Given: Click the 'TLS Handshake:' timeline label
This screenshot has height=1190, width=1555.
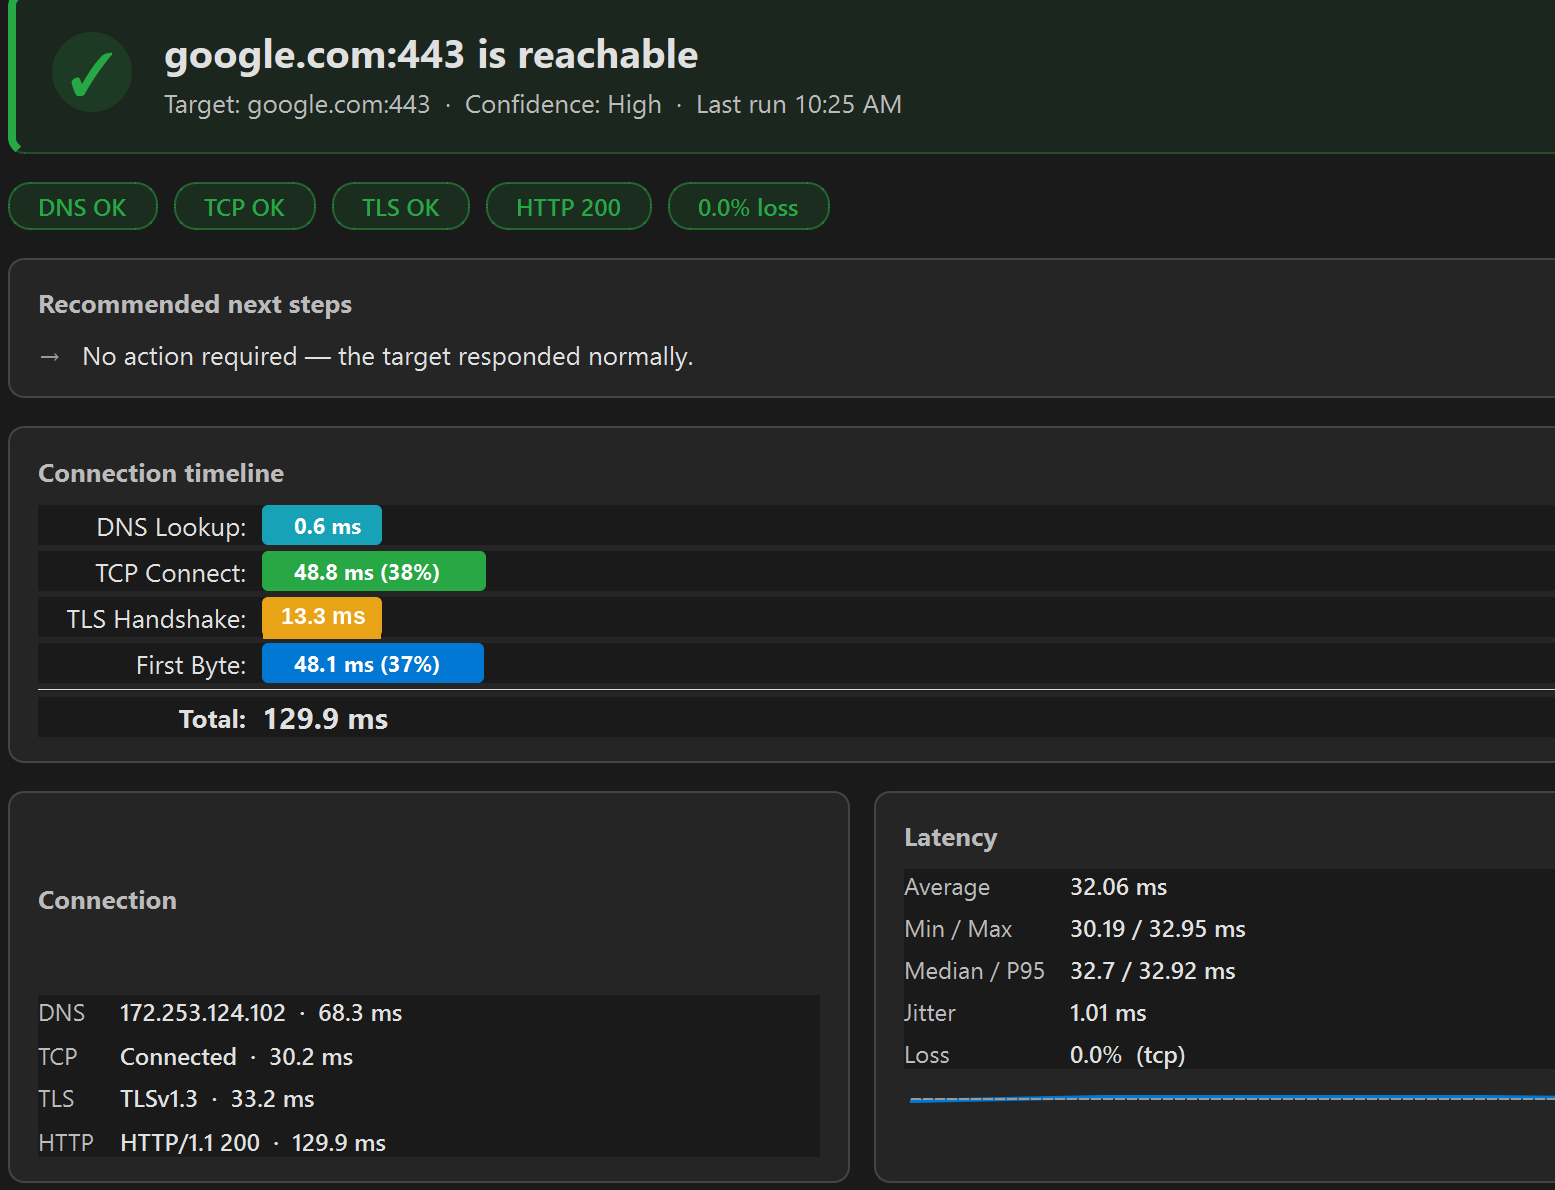Looking at the screenshot, I should pyautogui.click(x=157, y=619).
